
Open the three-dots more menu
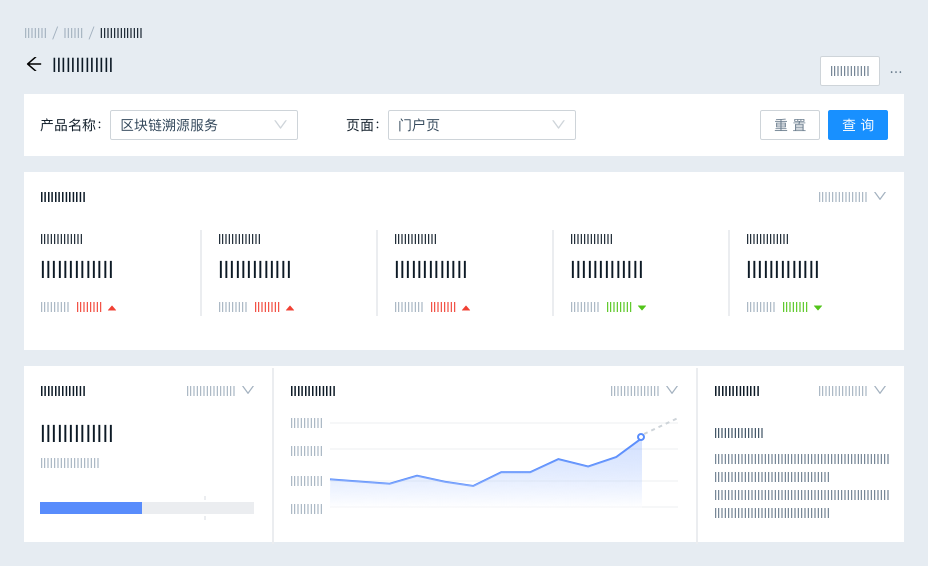(896, 72)
